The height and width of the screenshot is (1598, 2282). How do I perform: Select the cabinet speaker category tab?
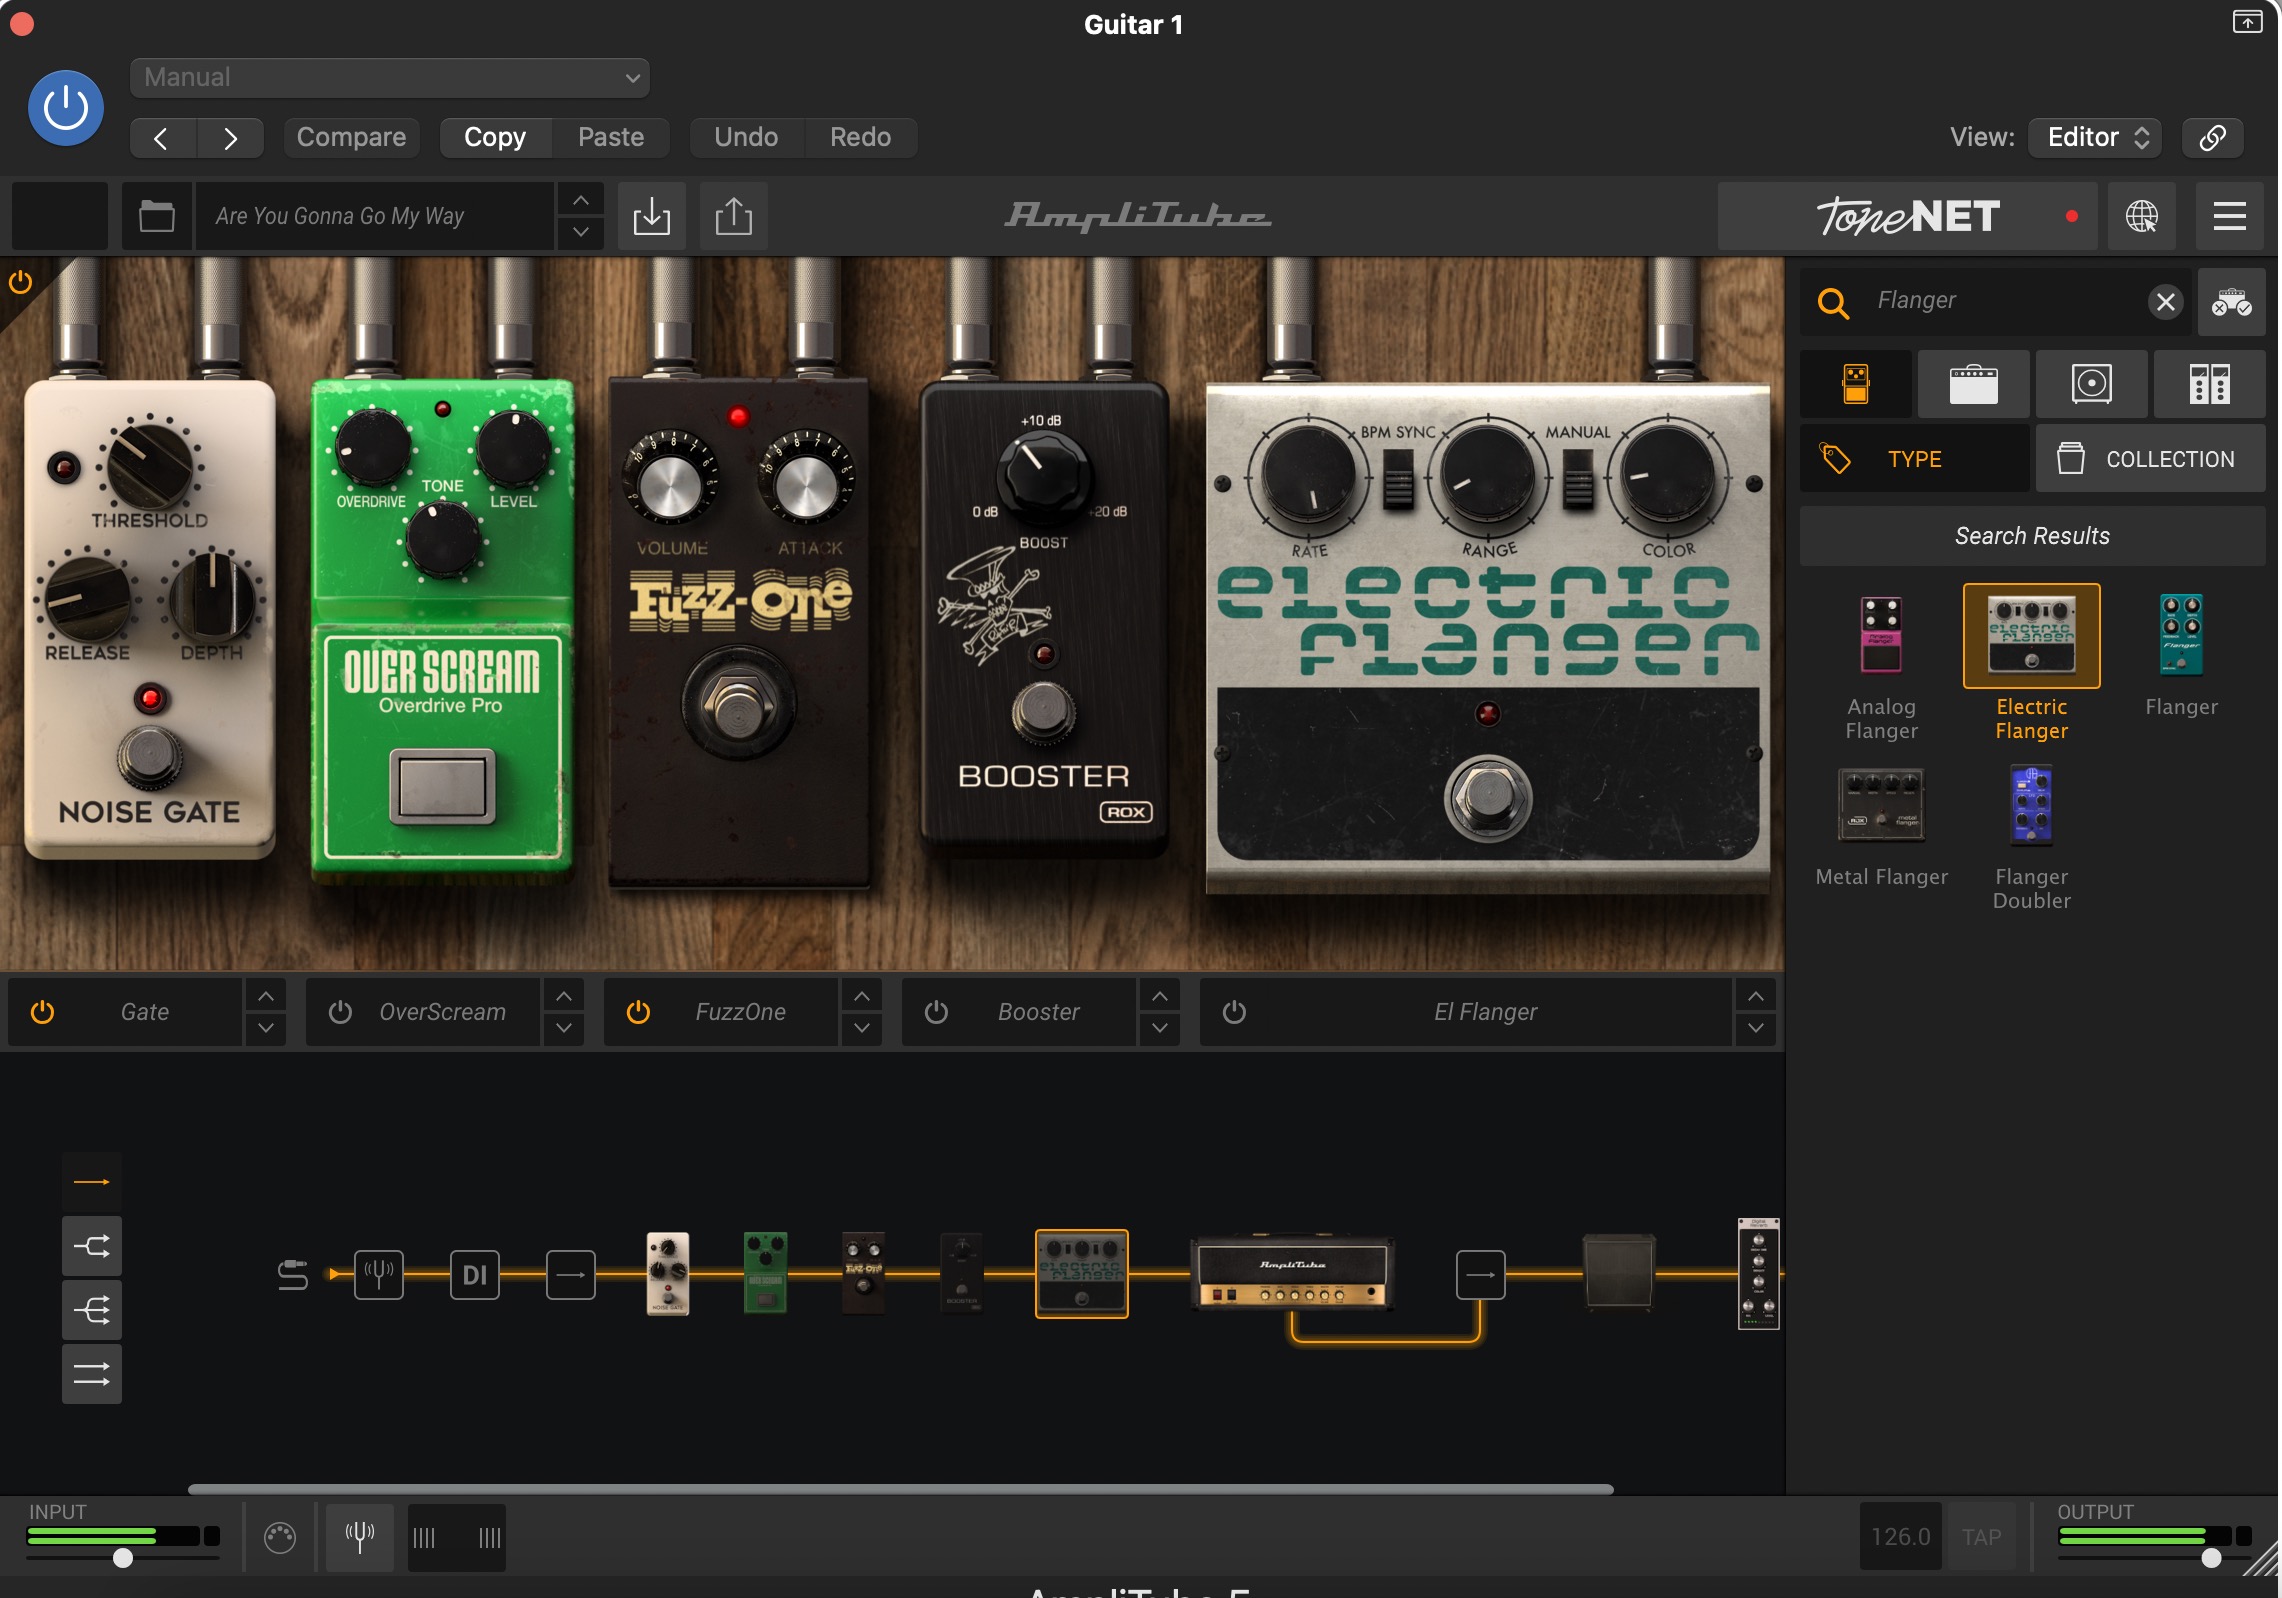(x=2092, y=384)
